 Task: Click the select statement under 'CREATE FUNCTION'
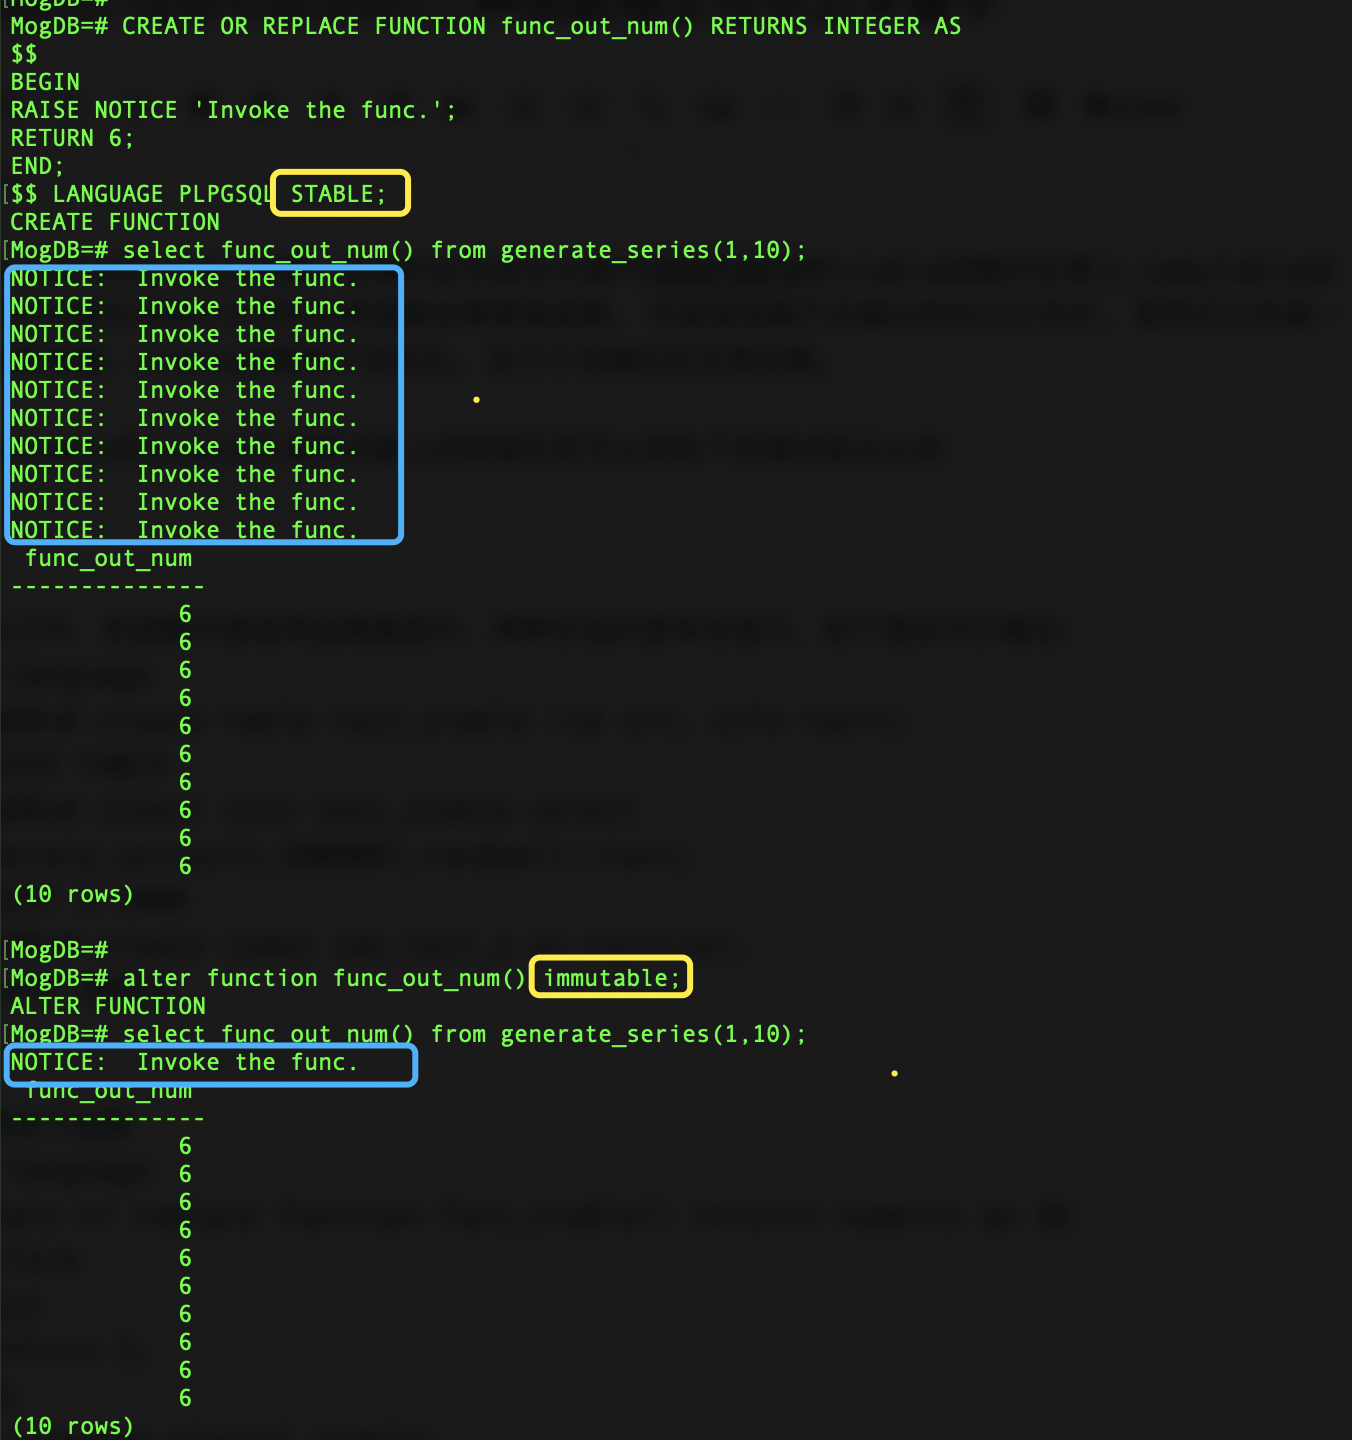(465, 250)
